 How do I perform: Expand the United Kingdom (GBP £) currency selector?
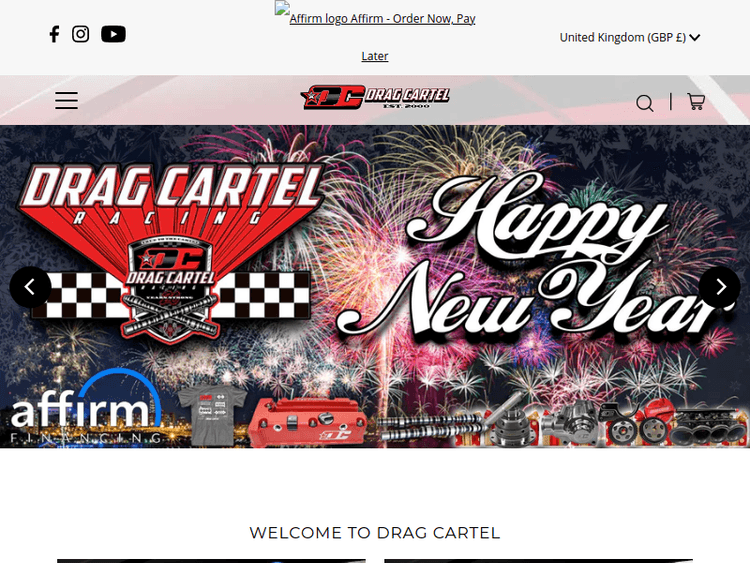coord(629,37)
